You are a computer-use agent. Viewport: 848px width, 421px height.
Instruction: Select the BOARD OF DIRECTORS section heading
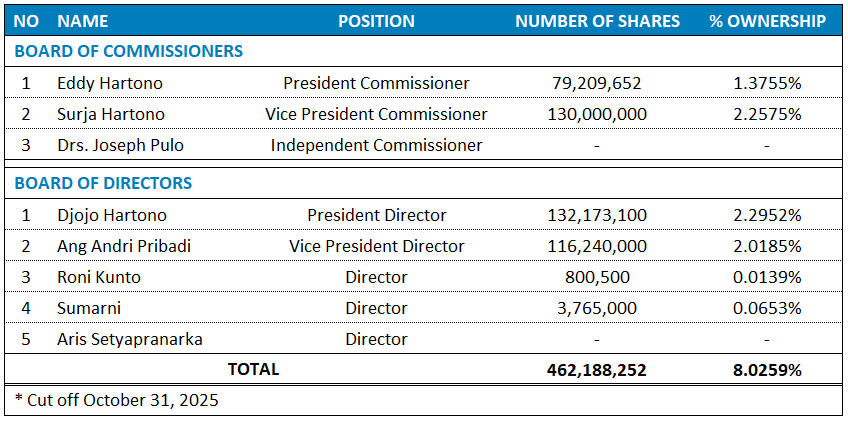pyautogui.click(x=103, y=183)
